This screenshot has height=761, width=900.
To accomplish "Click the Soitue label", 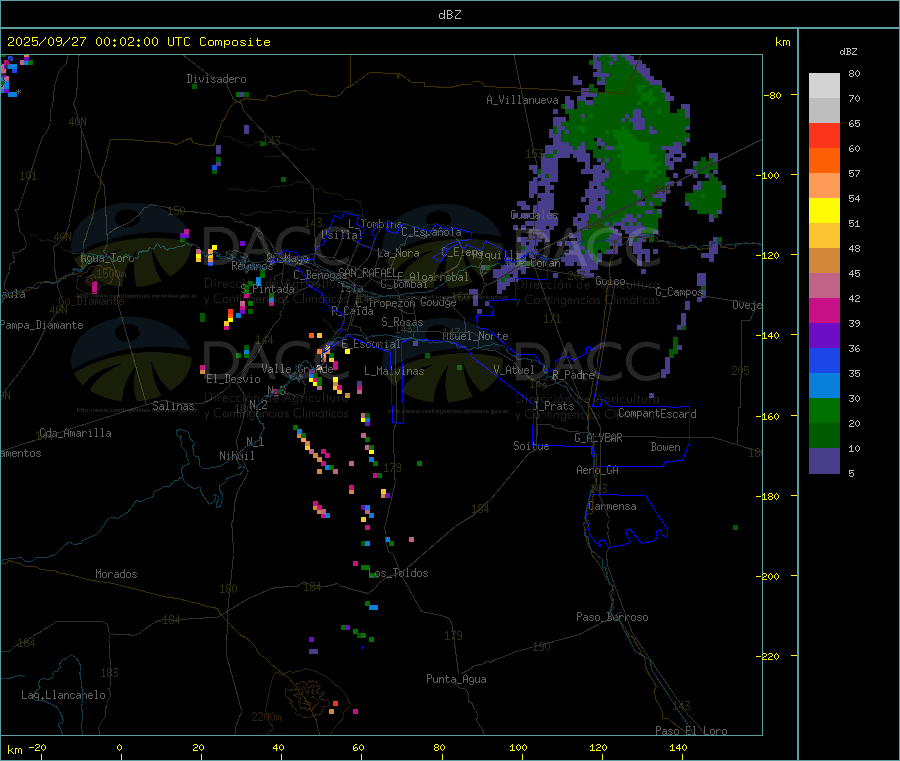I will tap(531, 446).
